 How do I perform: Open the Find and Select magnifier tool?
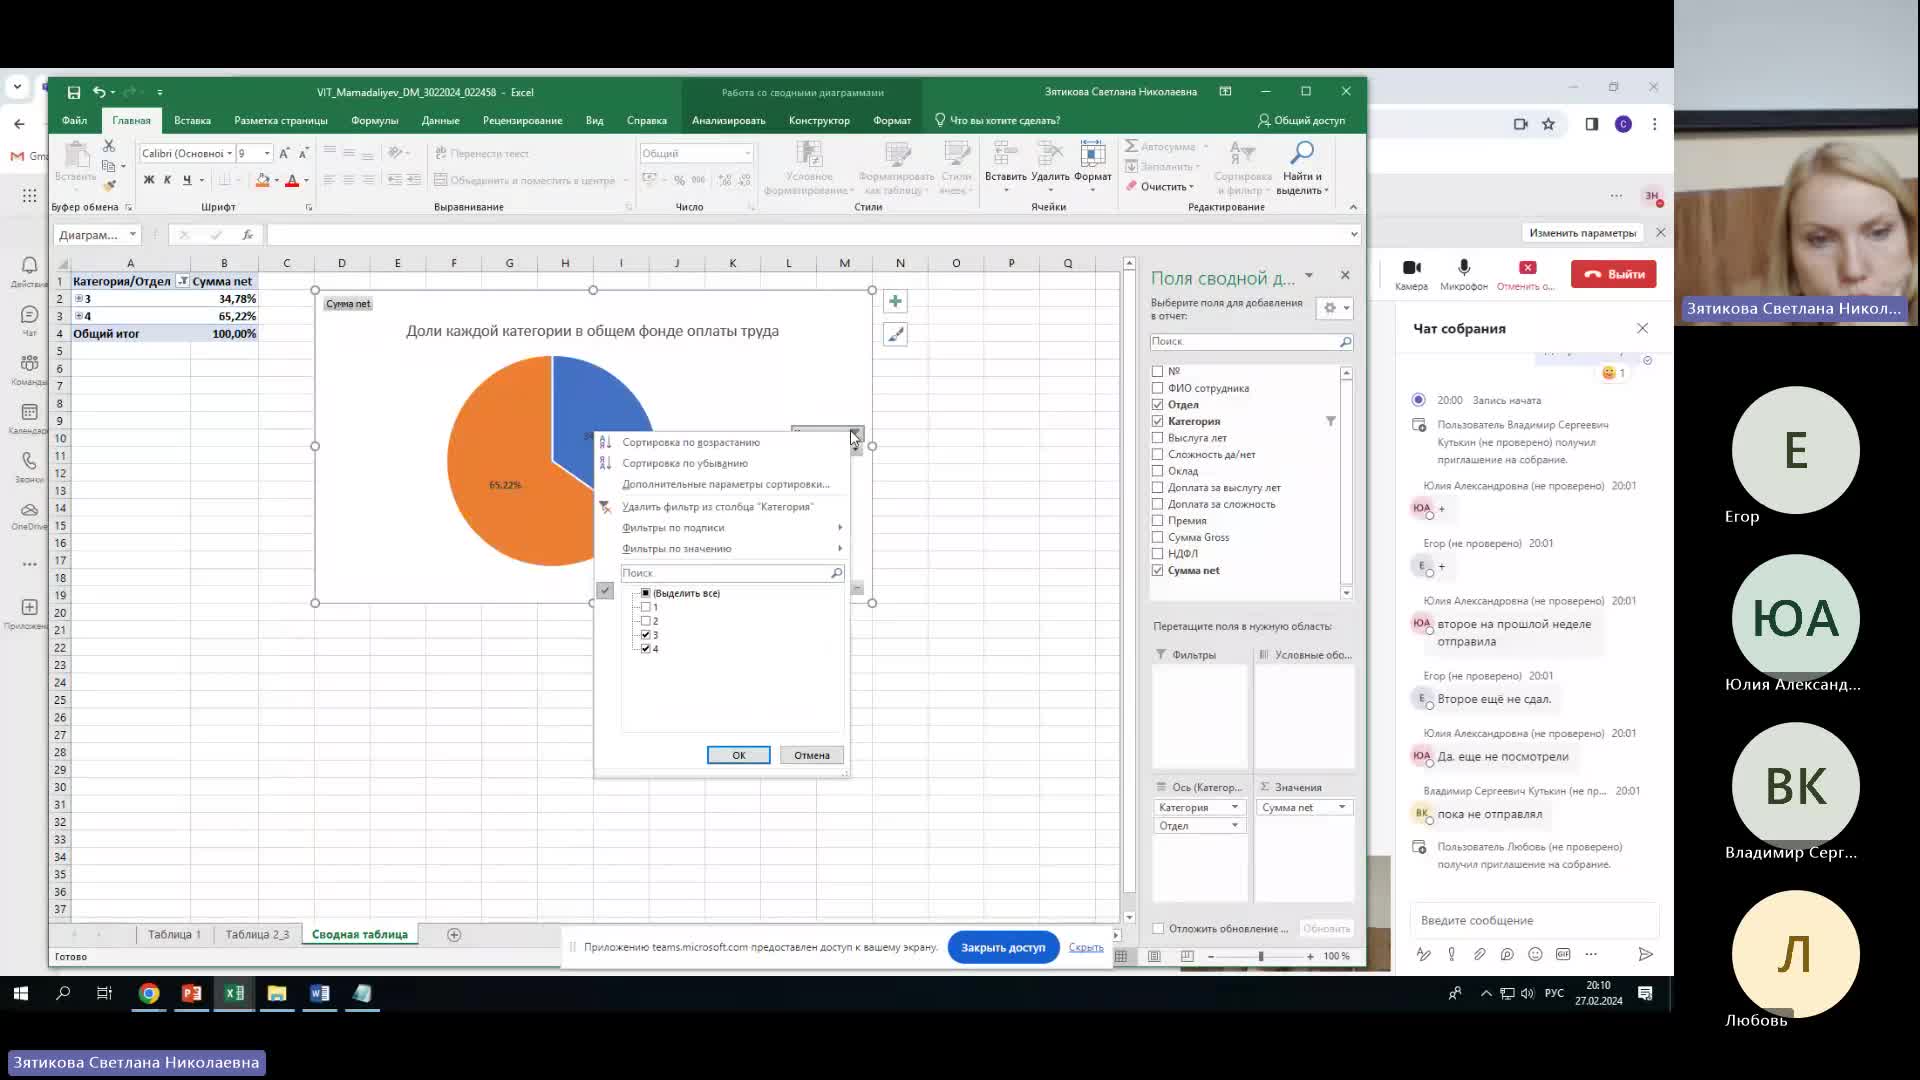coord(1302,153)
